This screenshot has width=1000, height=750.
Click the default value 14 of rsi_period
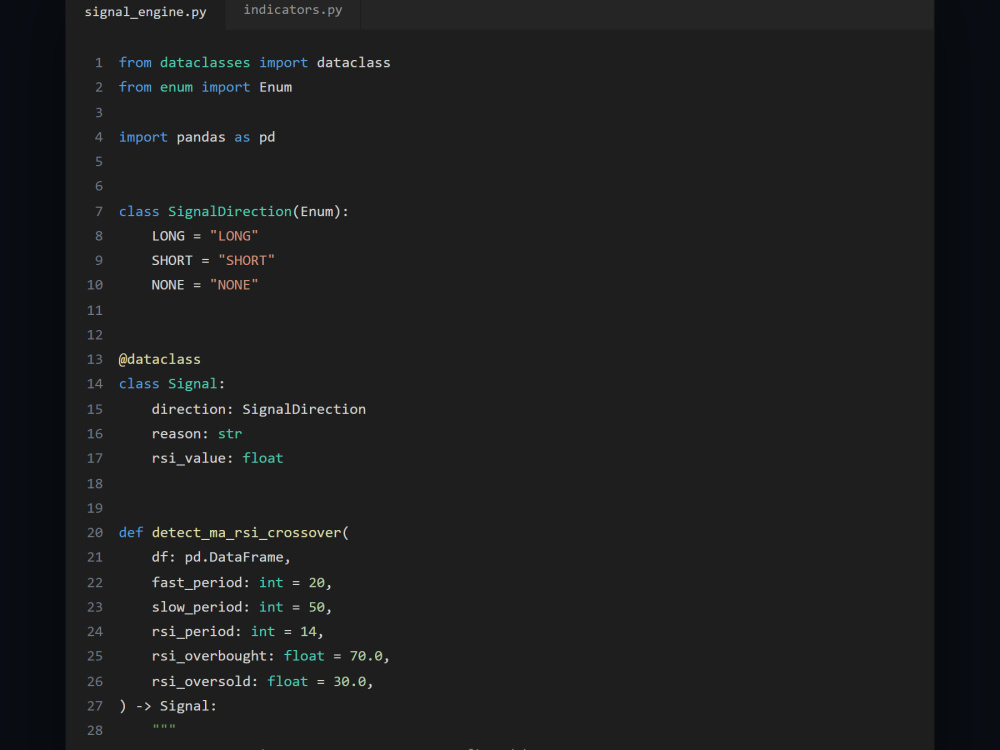[x=309, y=631]
